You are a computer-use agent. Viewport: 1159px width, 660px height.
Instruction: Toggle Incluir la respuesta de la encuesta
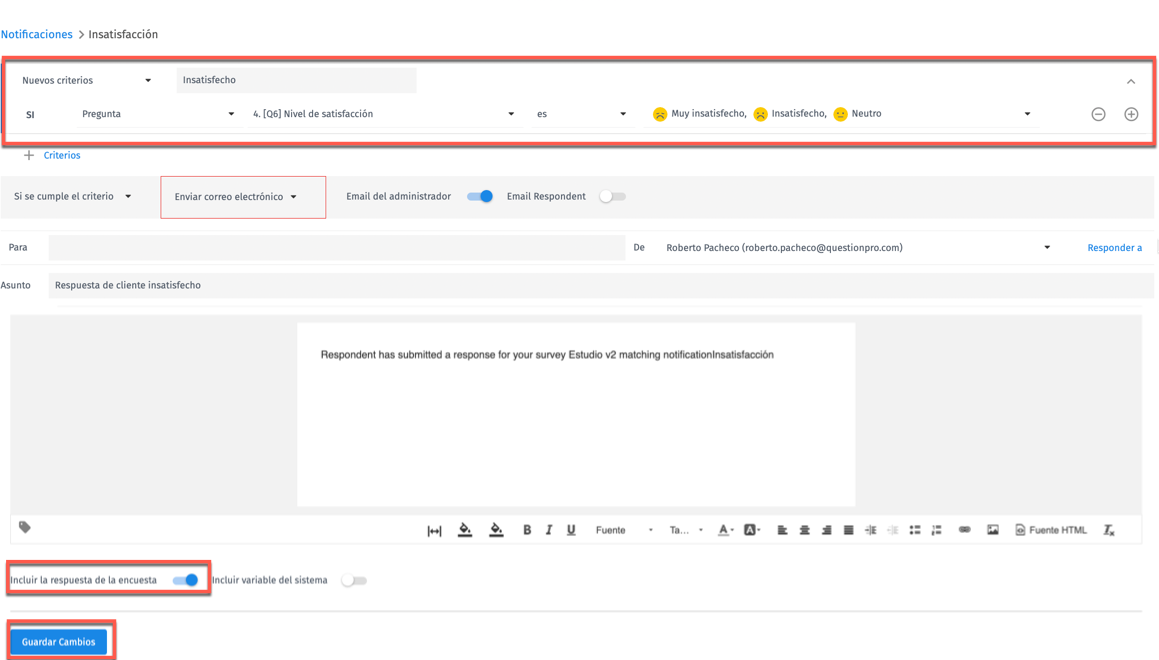[x=186, y=580]
